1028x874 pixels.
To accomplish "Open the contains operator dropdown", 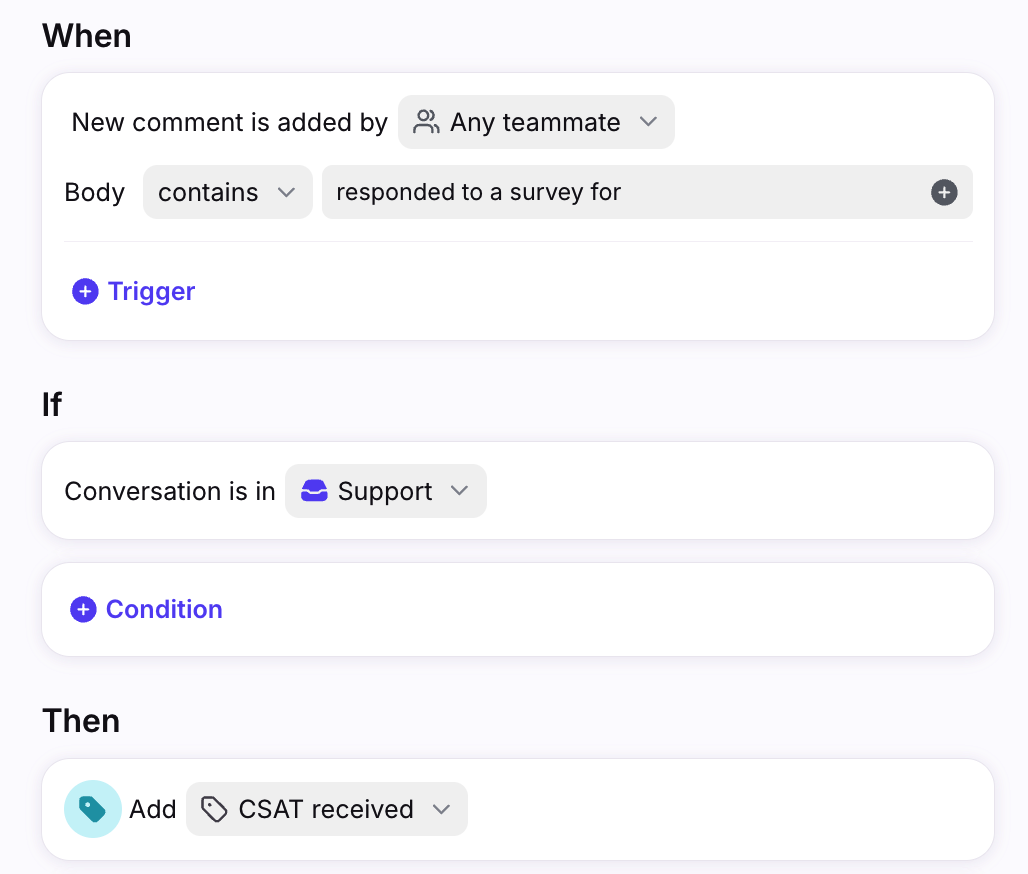I will tap(227, 192).
